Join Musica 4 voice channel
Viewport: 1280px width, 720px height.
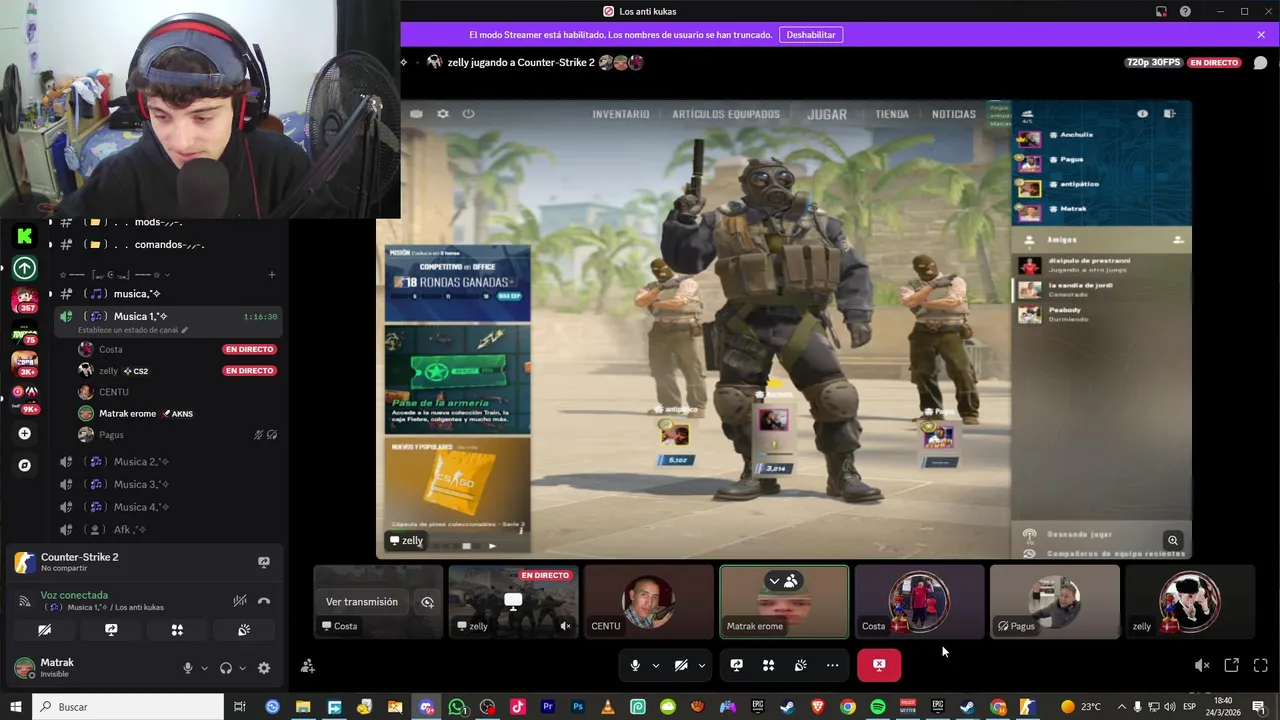[x=167, y=507]
